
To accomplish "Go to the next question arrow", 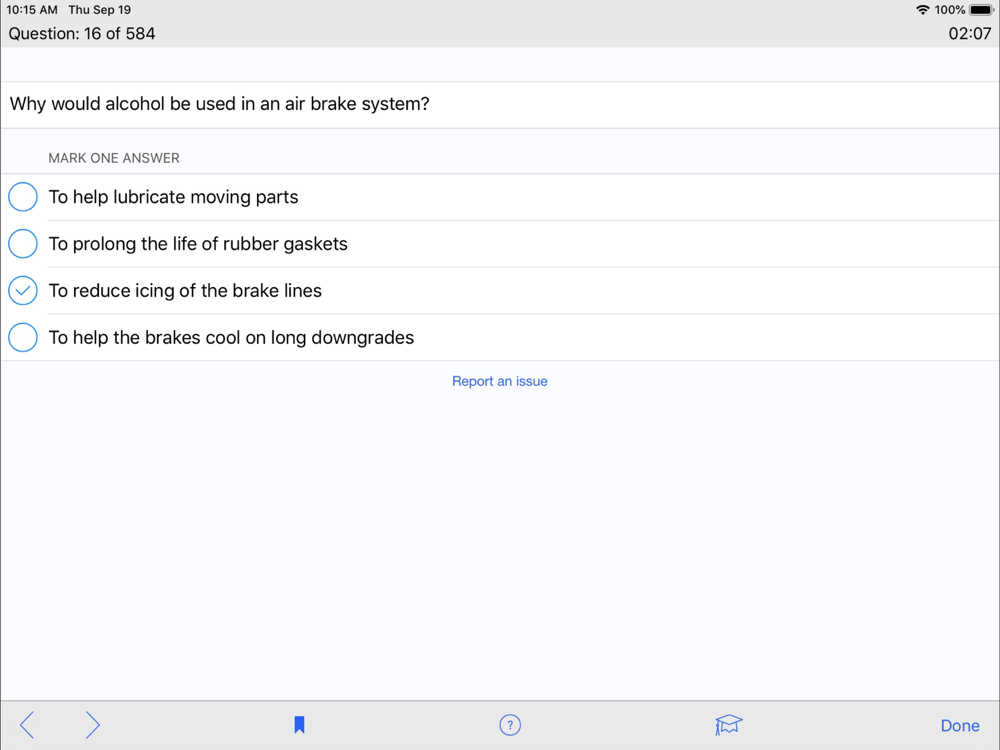I will tap(92, 725).
